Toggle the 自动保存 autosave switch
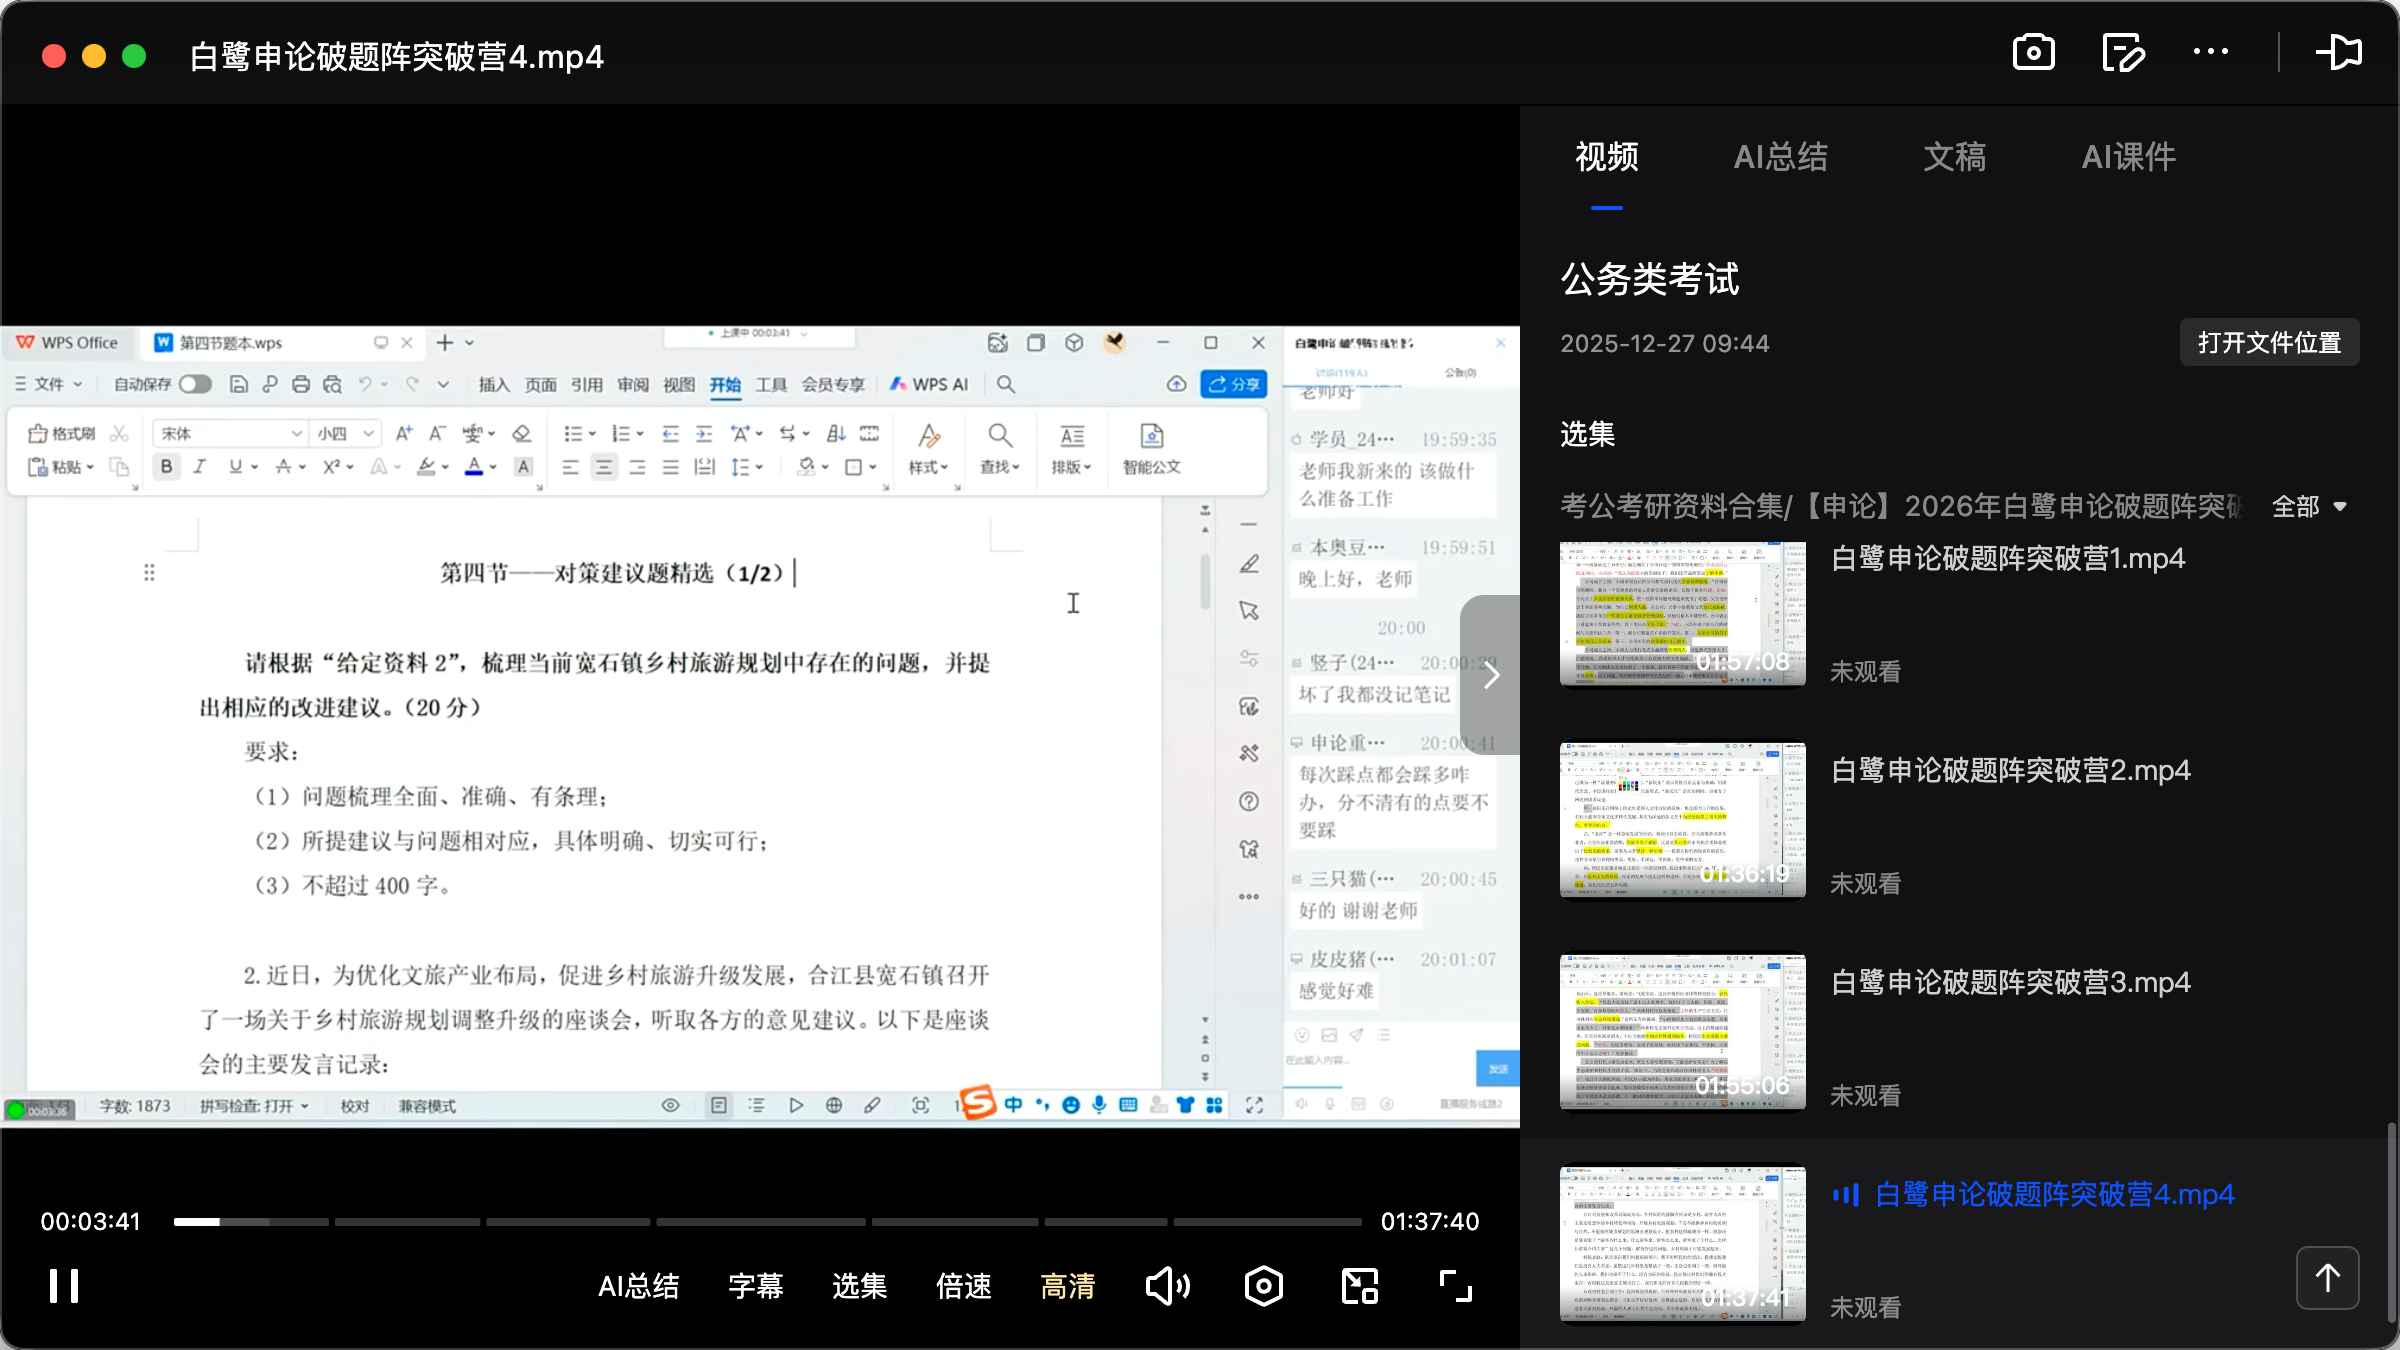The width and height of the screenshot is (2400, 1350). click(x=195, y=383)
